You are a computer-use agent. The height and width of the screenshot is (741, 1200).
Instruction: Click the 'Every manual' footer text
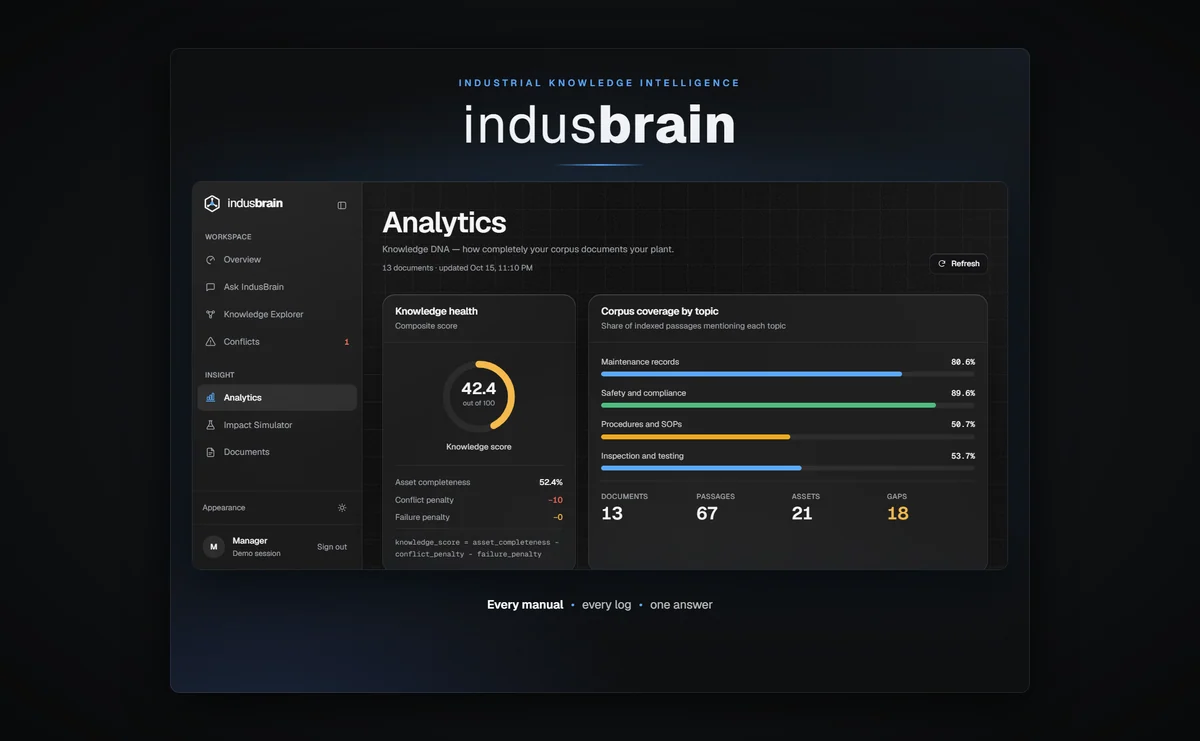(525, 605)
